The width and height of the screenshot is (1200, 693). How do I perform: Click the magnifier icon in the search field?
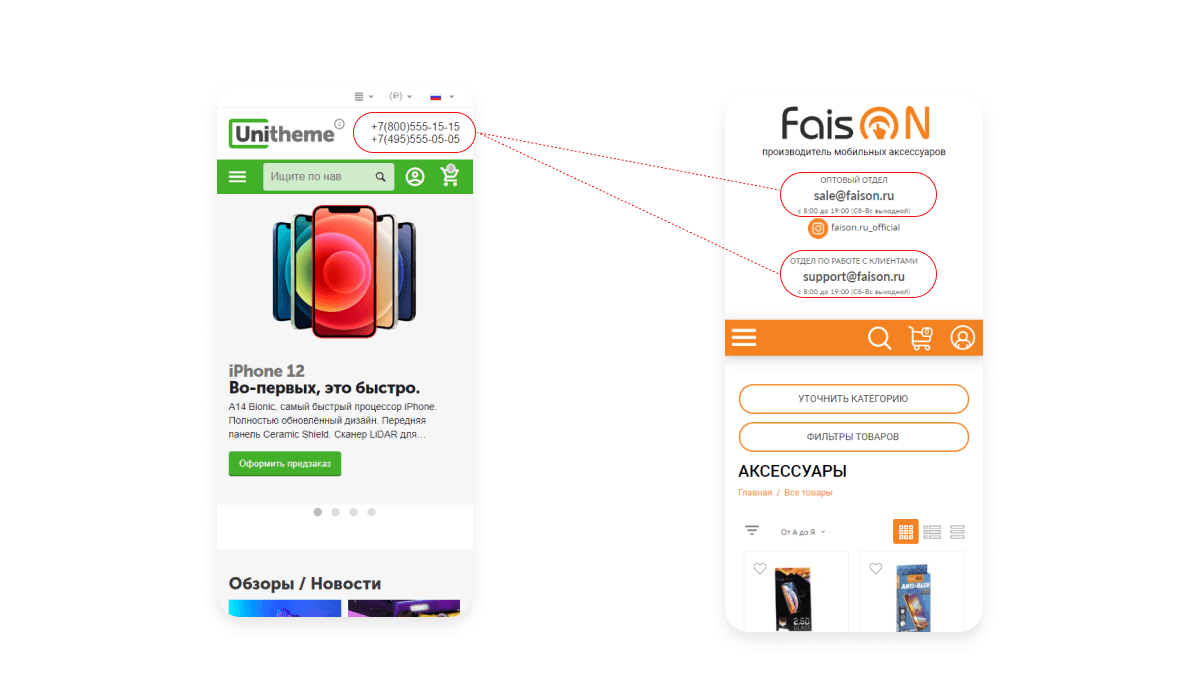click(380, 177)
